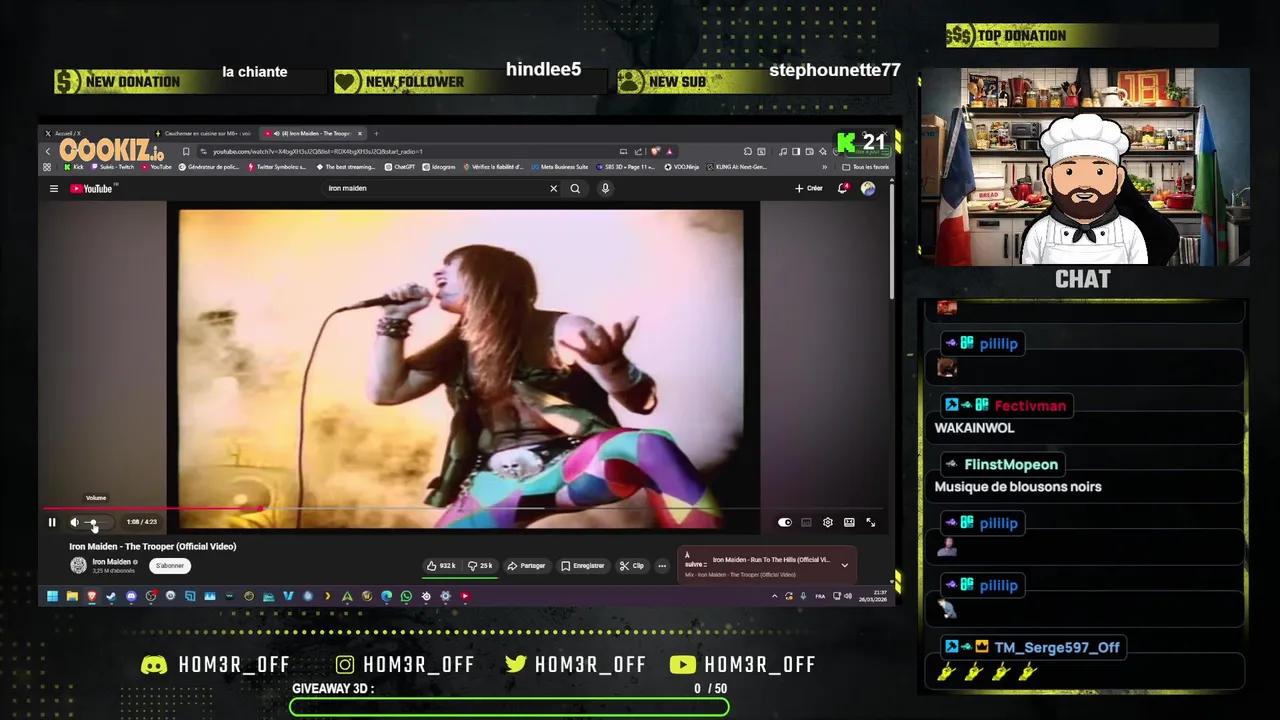
Task: Open File Explorer from the taskbar
Action: (72, 596)
